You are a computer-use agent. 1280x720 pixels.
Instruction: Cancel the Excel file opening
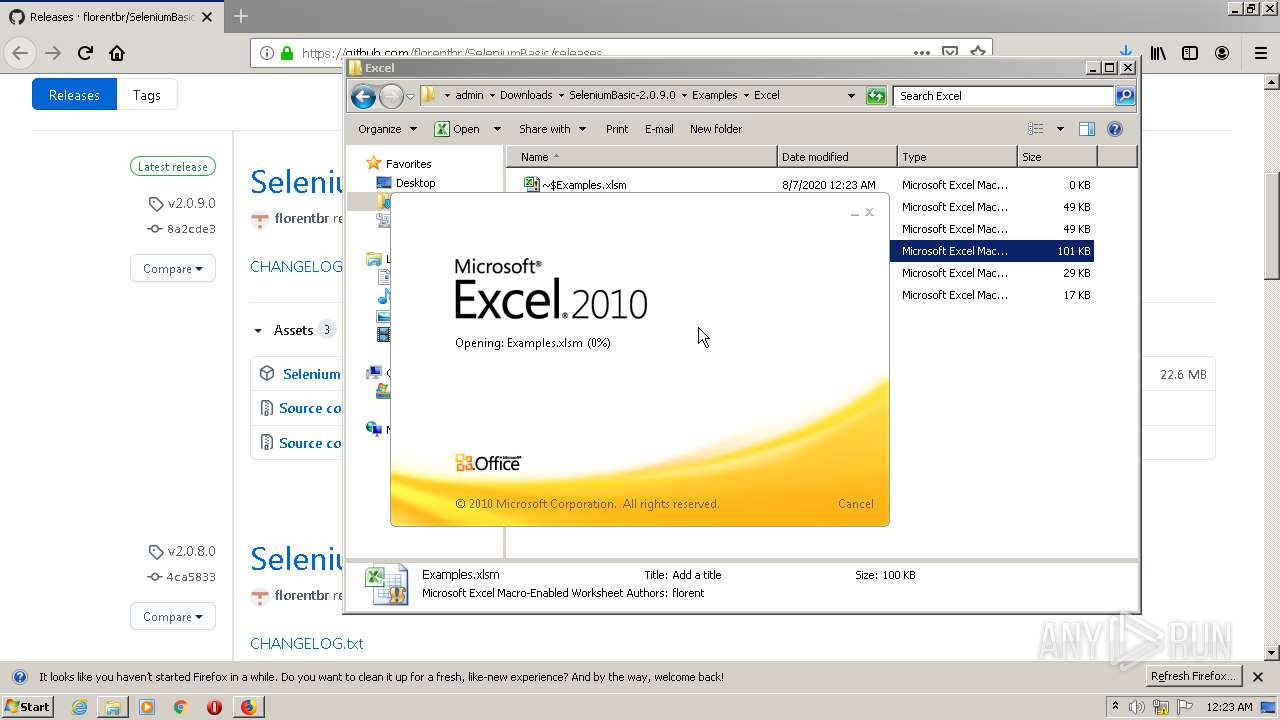click(855, 504)
